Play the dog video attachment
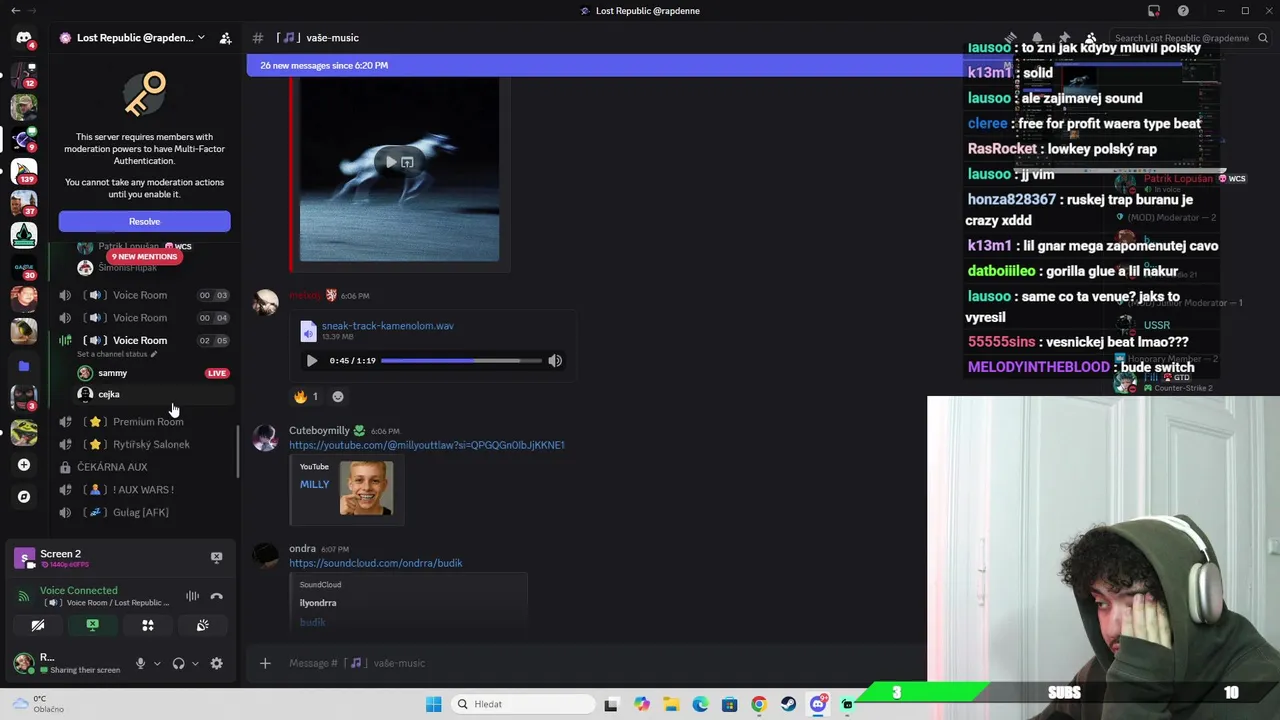Screen dimensions: 1280x720 [391, 162]
